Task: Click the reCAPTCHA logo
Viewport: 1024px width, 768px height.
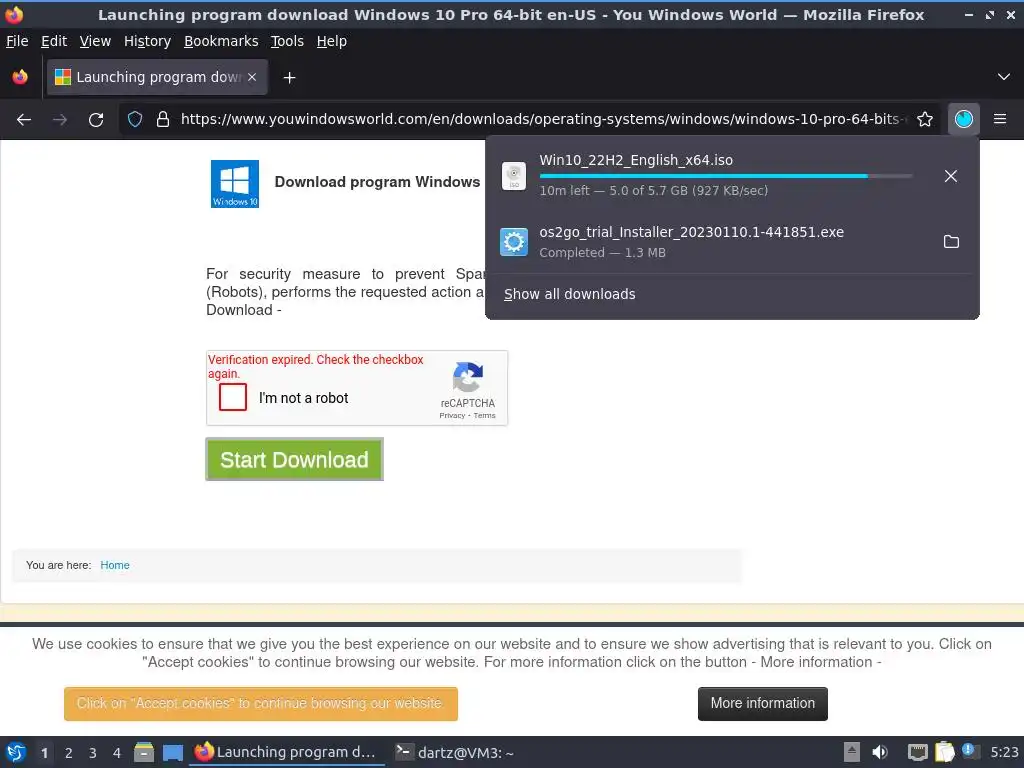Action: pos(468,378)
